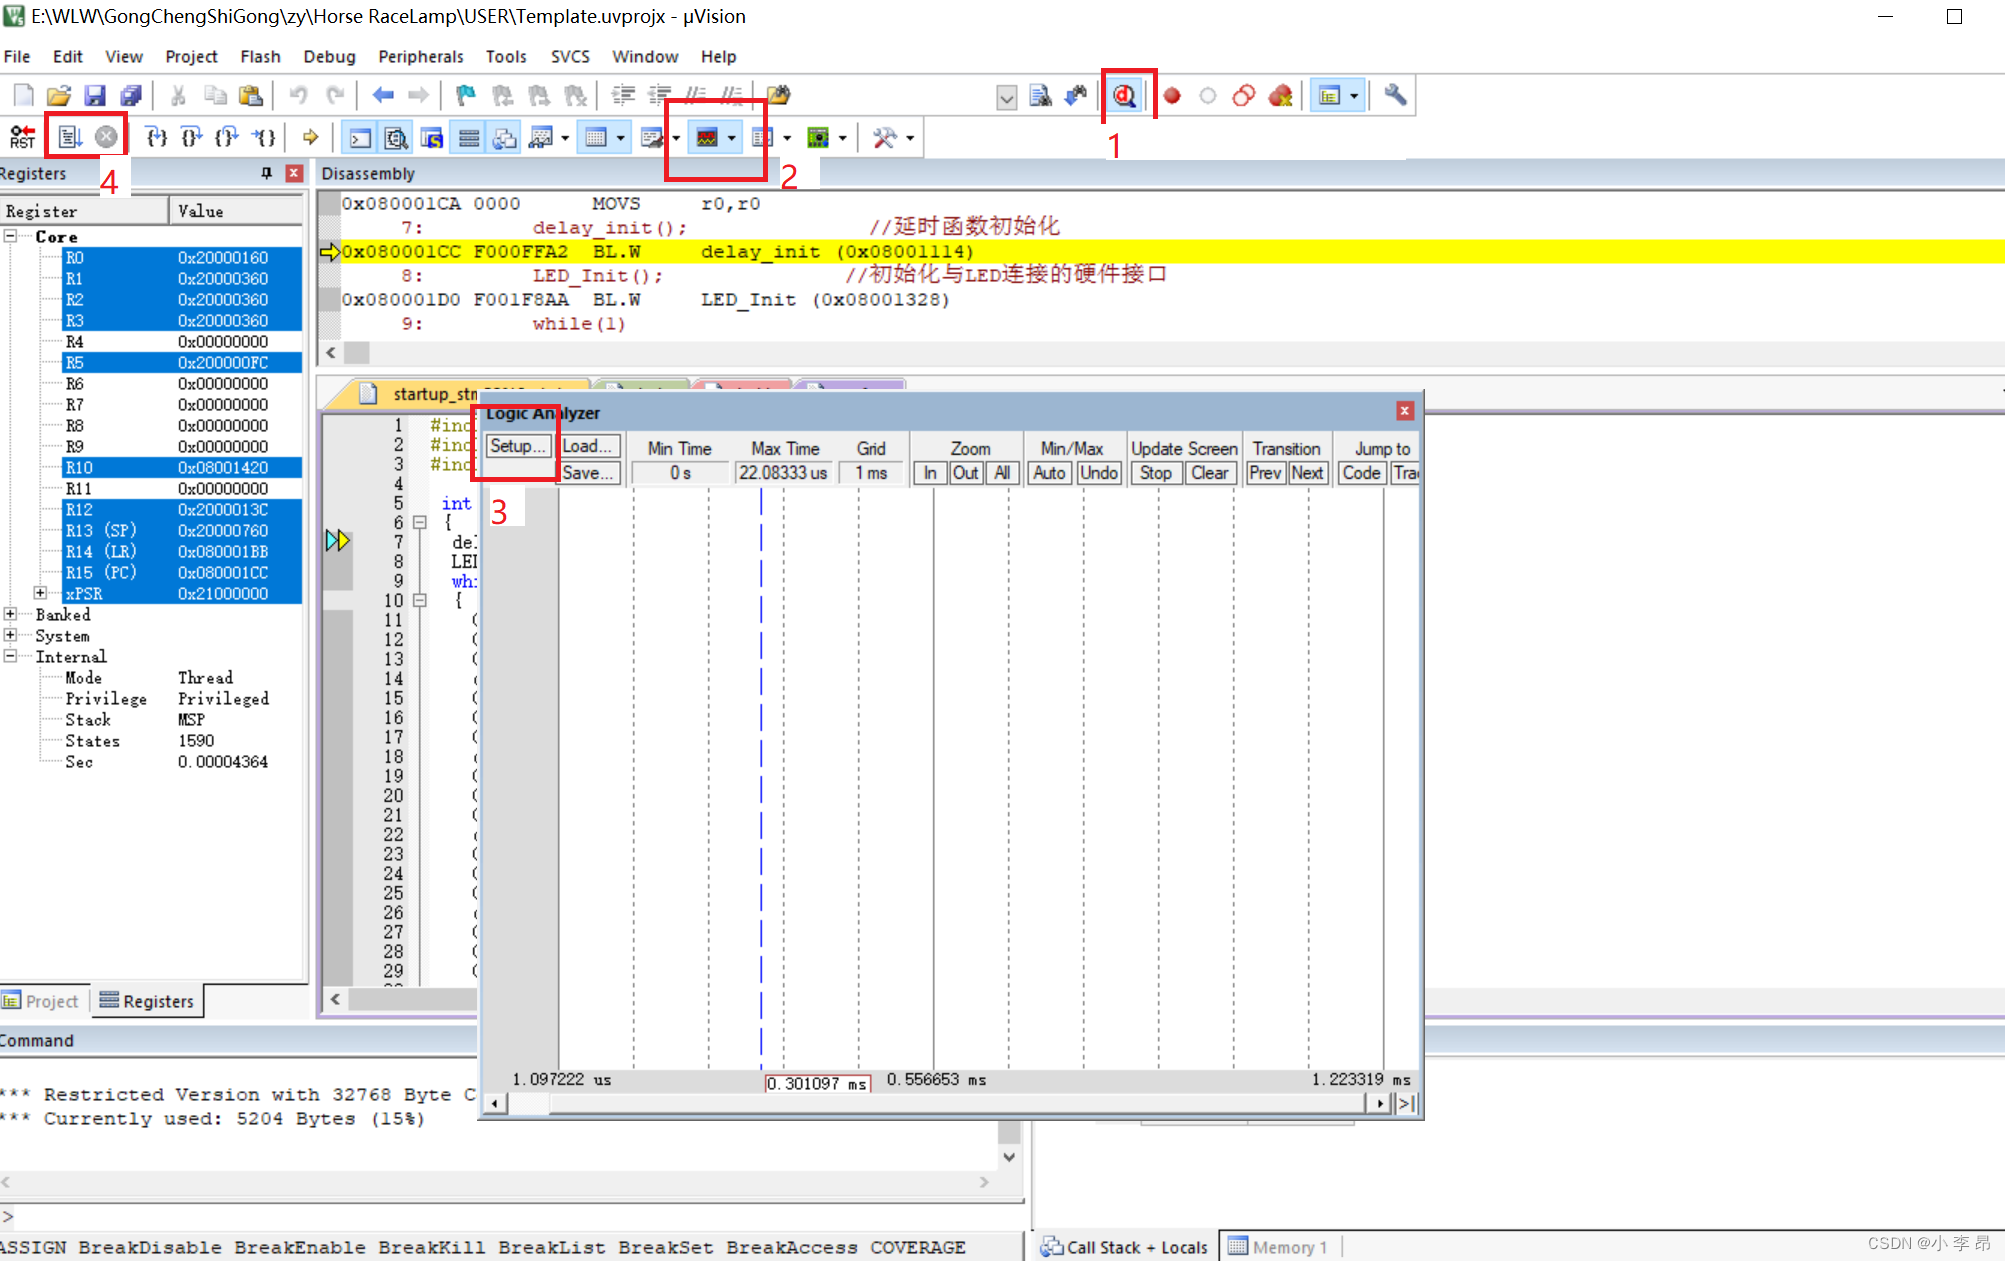Collapse the Core registers group
Image resolution: width=2005 pixels, height=1261 pixels.
[10, 236]
